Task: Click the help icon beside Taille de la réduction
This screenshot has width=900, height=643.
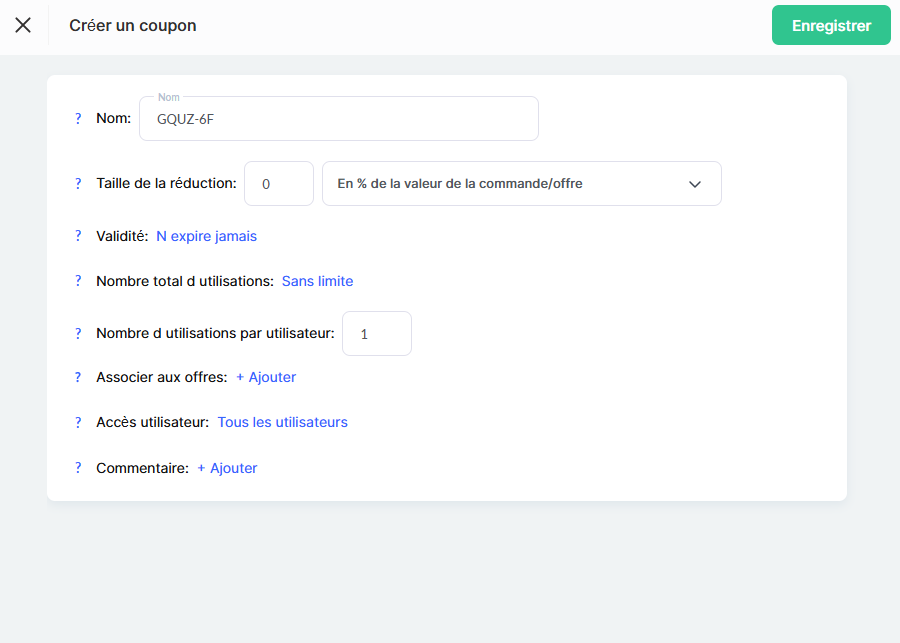Action: pyautogui.click(x=78, y=183)
